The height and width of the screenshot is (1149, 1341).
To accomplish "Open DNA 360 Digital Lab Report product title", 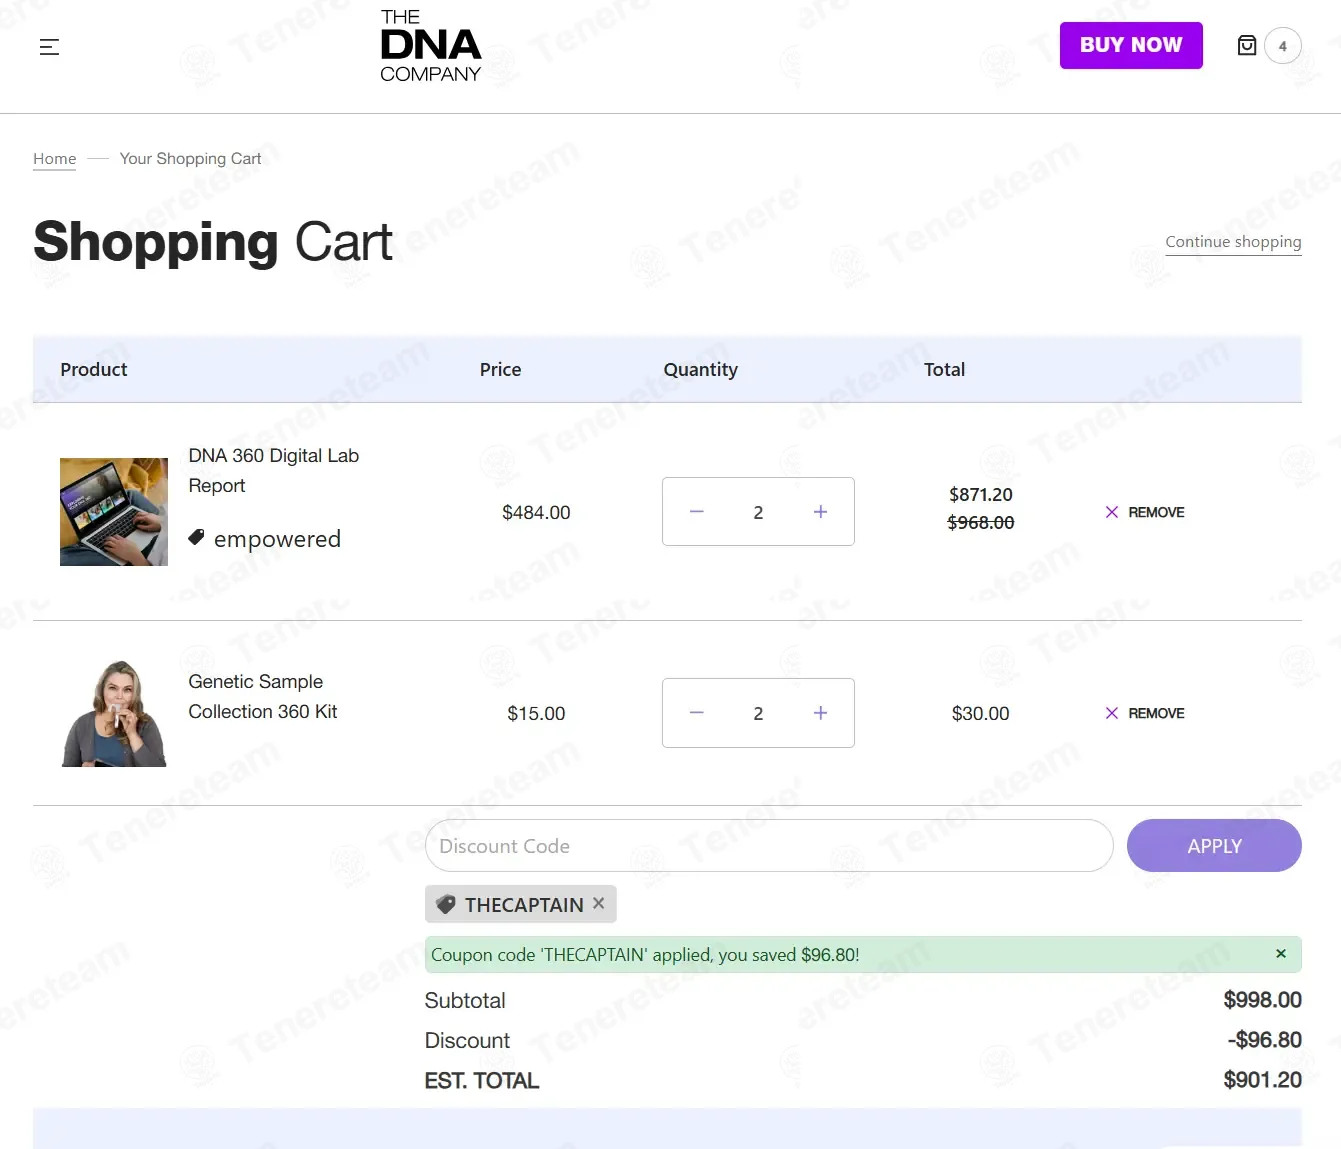I will [273, 470].
